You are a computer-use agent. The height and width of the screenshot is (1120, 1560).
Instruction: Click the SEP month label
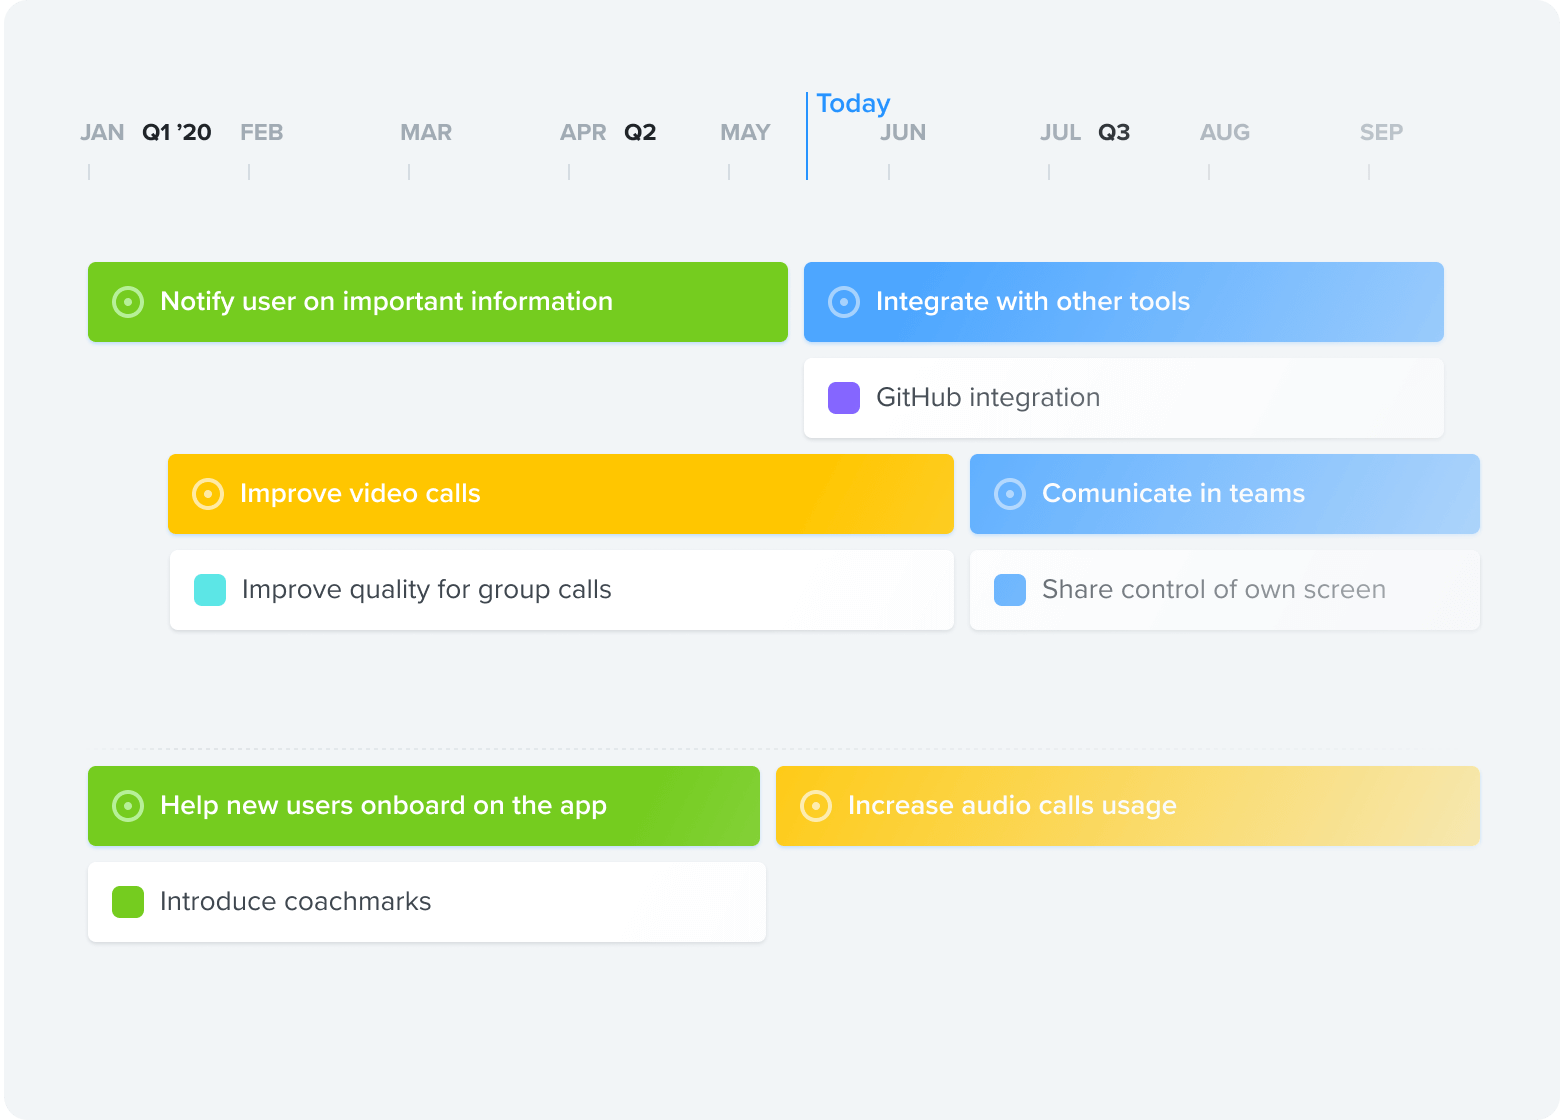point(1382,133)
